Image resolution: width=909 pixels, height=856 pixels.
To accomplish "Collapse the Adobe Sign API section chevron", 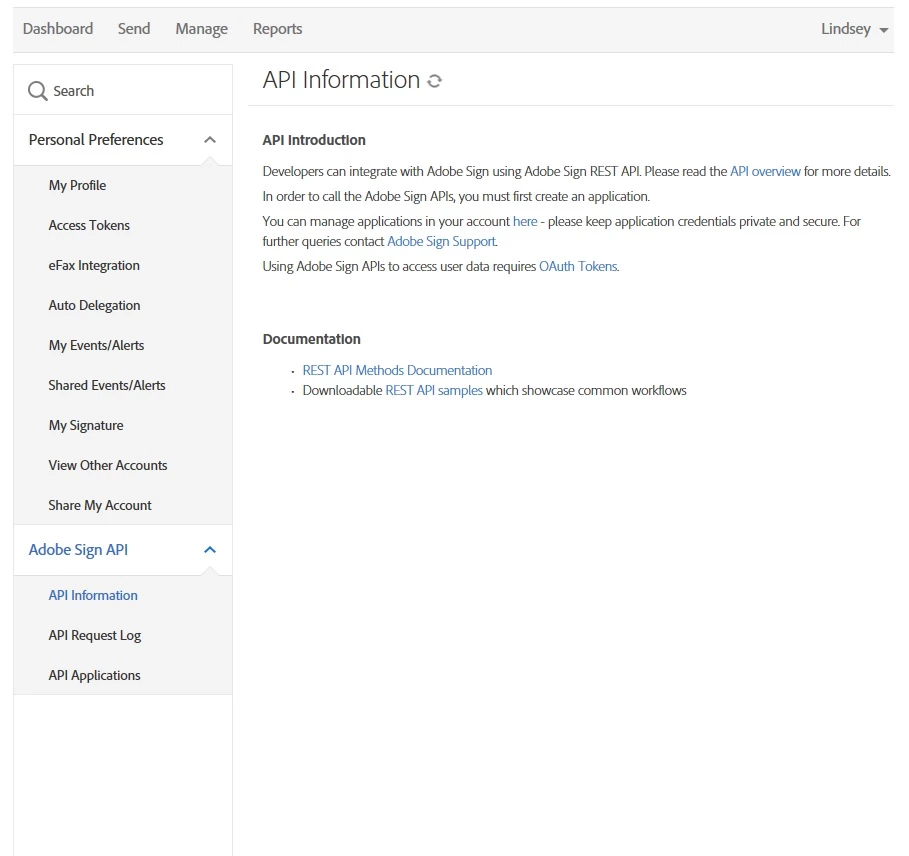I will (210, 549).
